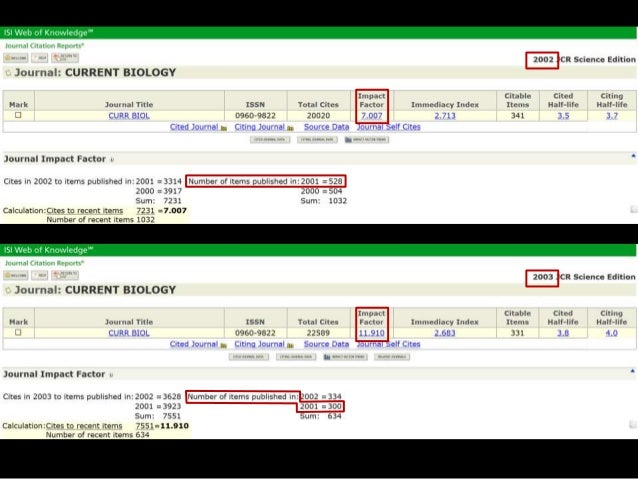Click Impact Factor Trend button in 2002 report
This screenshot has height=479, width=638.
367,140
